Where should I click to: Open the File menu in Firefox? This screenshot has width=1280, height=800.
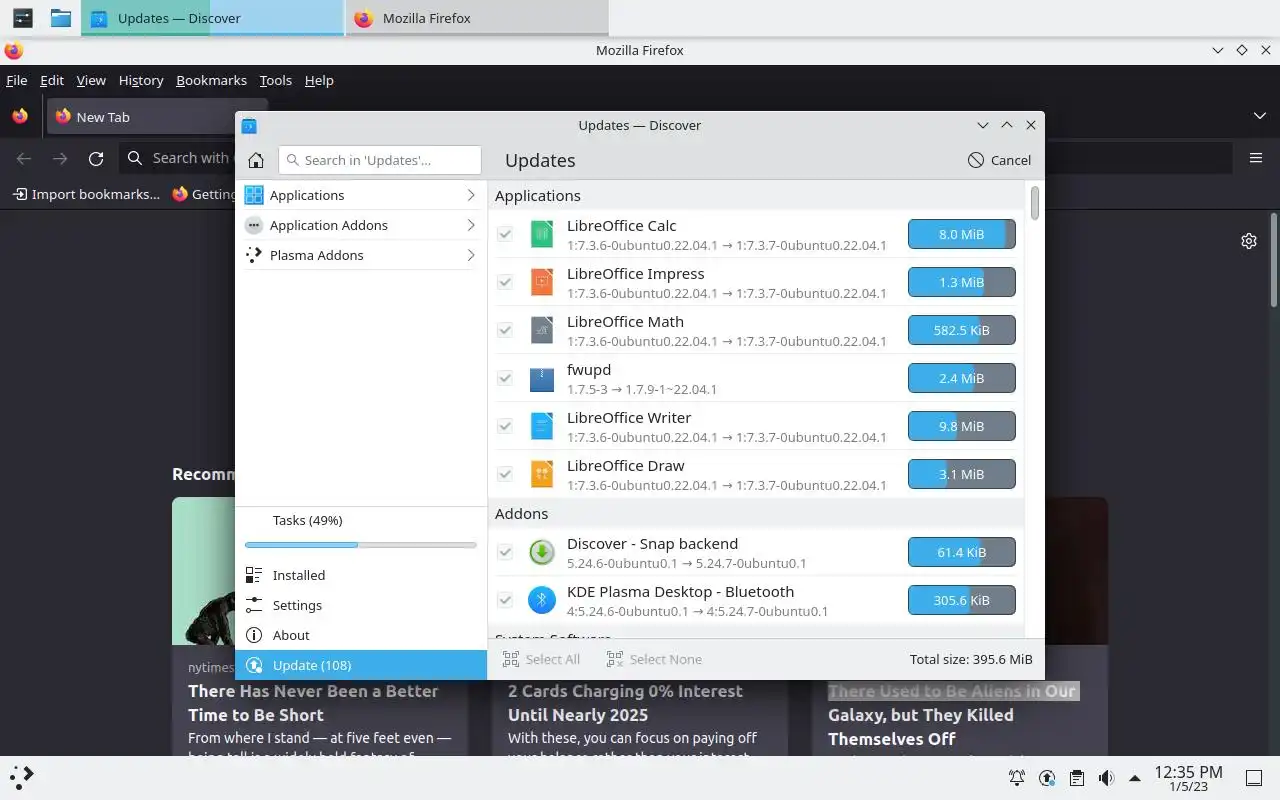pos(16,80)
